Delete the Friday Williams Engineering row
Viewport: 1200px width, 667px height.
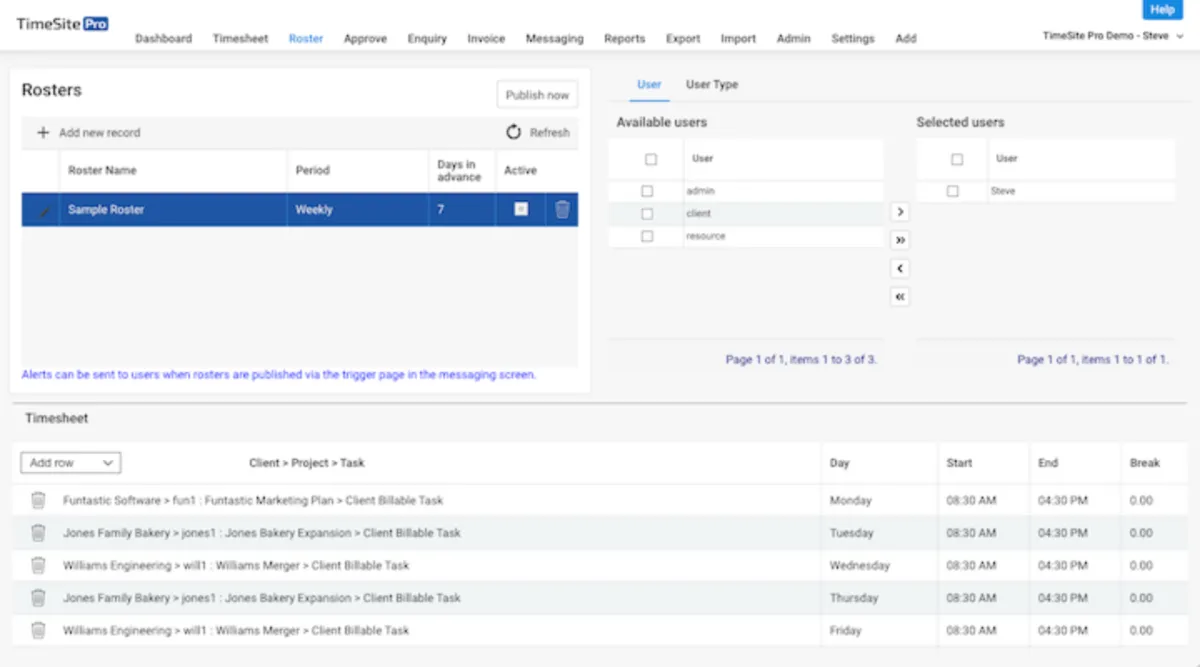37,630
